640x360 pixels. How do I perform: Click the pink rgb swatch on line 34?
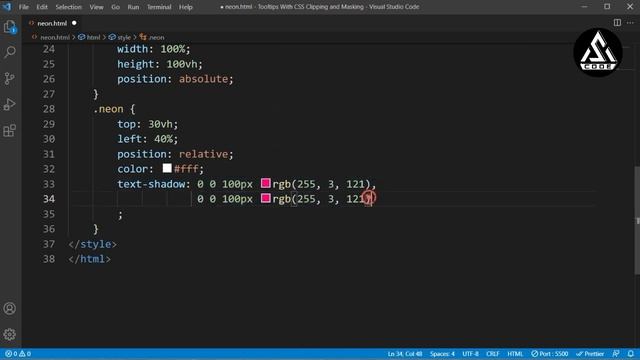point(266,198)
